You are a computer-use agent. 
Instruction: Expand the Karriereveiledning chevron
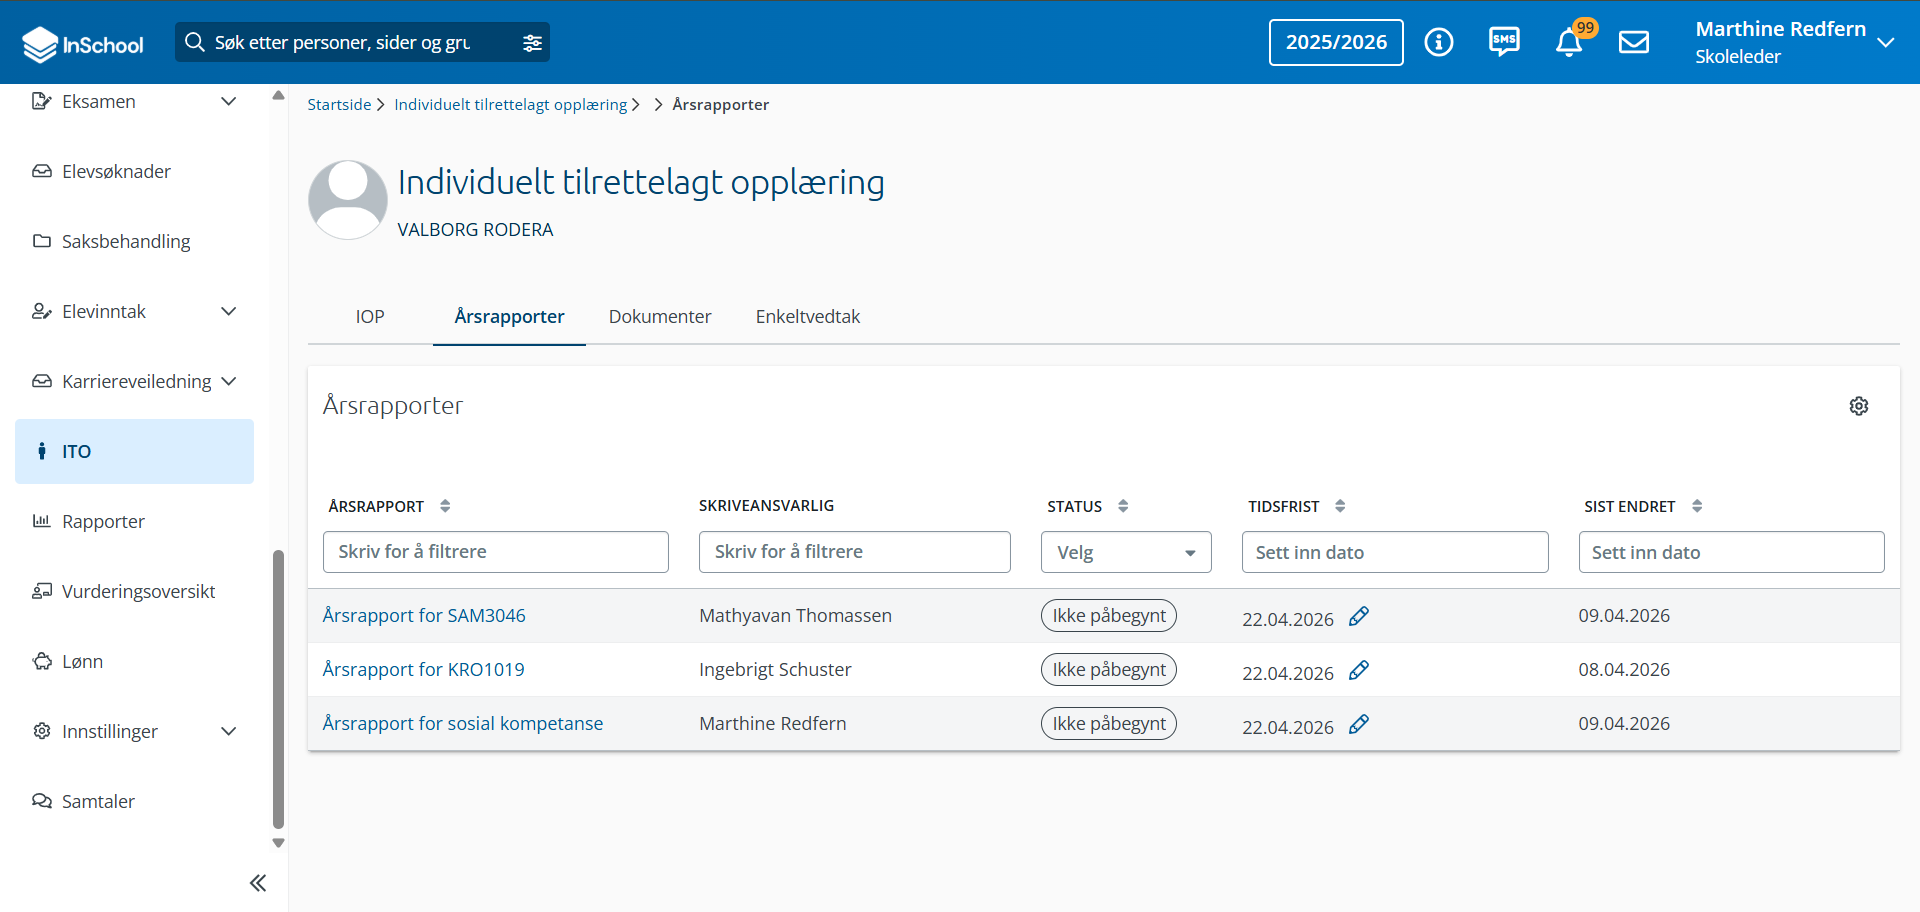(x=229, y=382)
